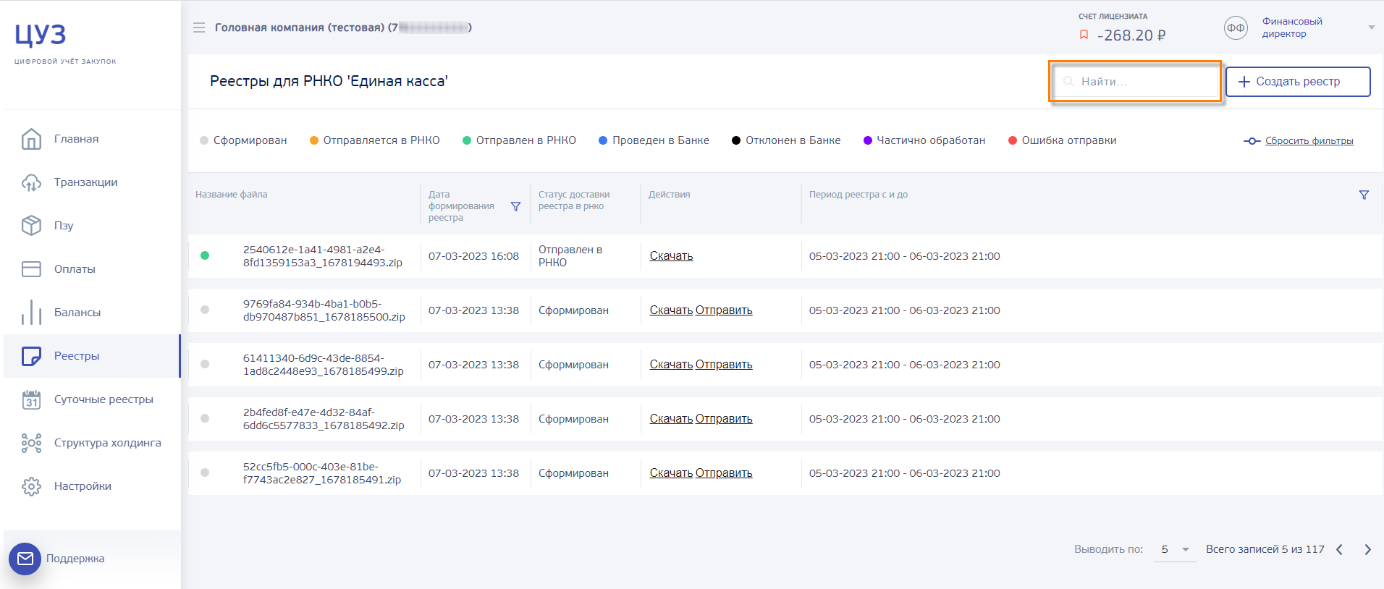The width and height of the screenshot is (1384, 589).
Task: Click the Оплаты card icon
Action: coord(31,269)
